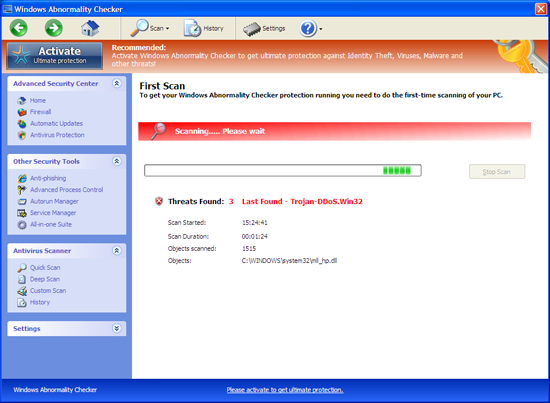Image resolution: width=550 pixels, height=403 pixels.
Task: Click the All-in-one Suite gear icon
Action: (x=22, y=225)
